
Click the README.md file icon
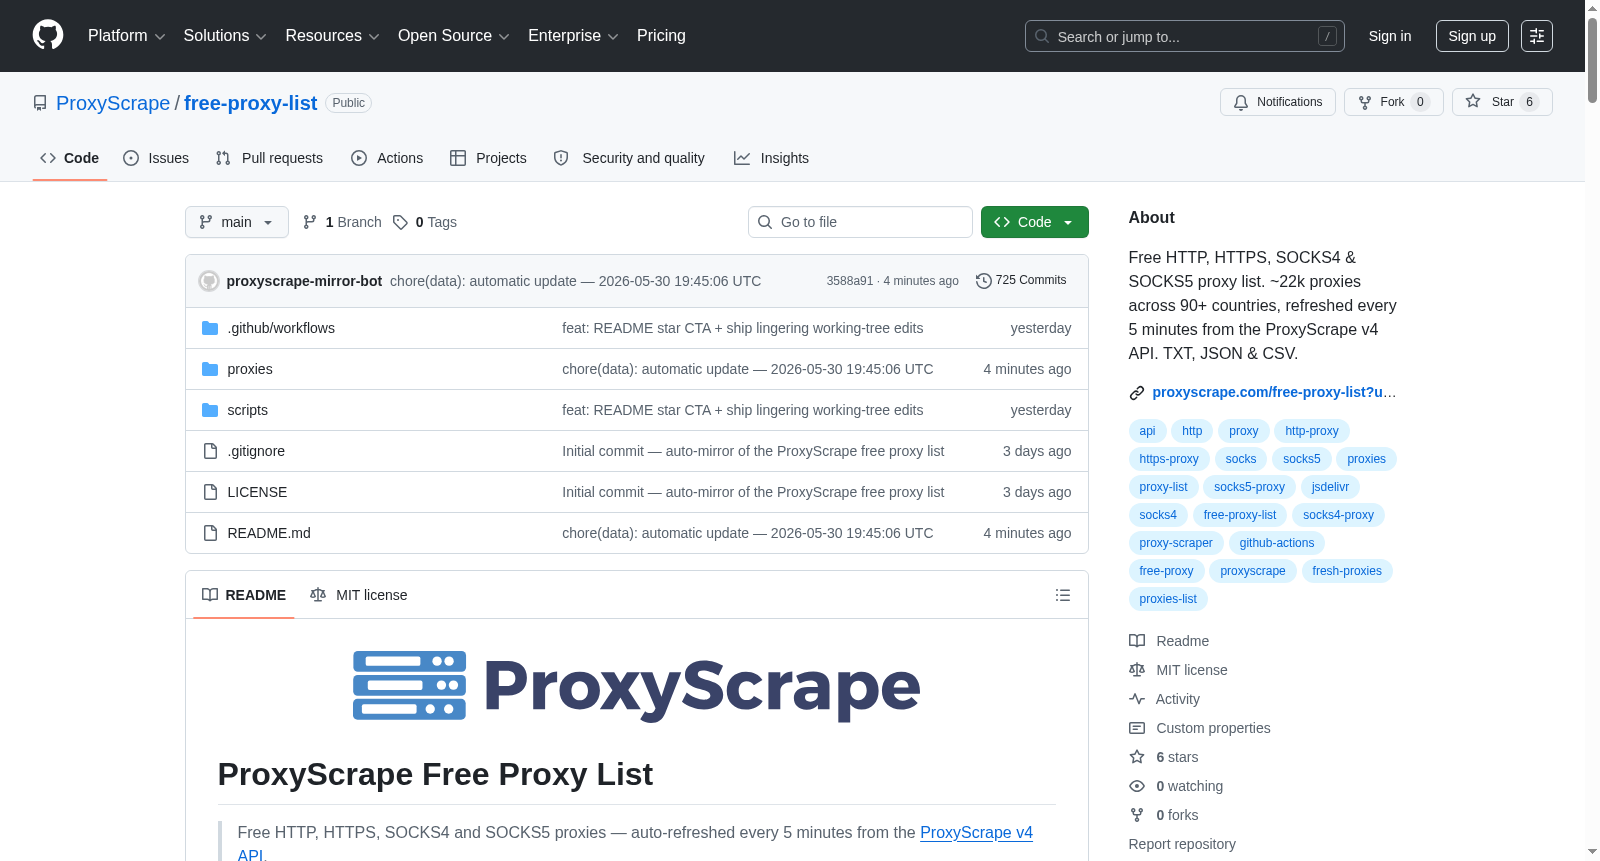[210, 533]
